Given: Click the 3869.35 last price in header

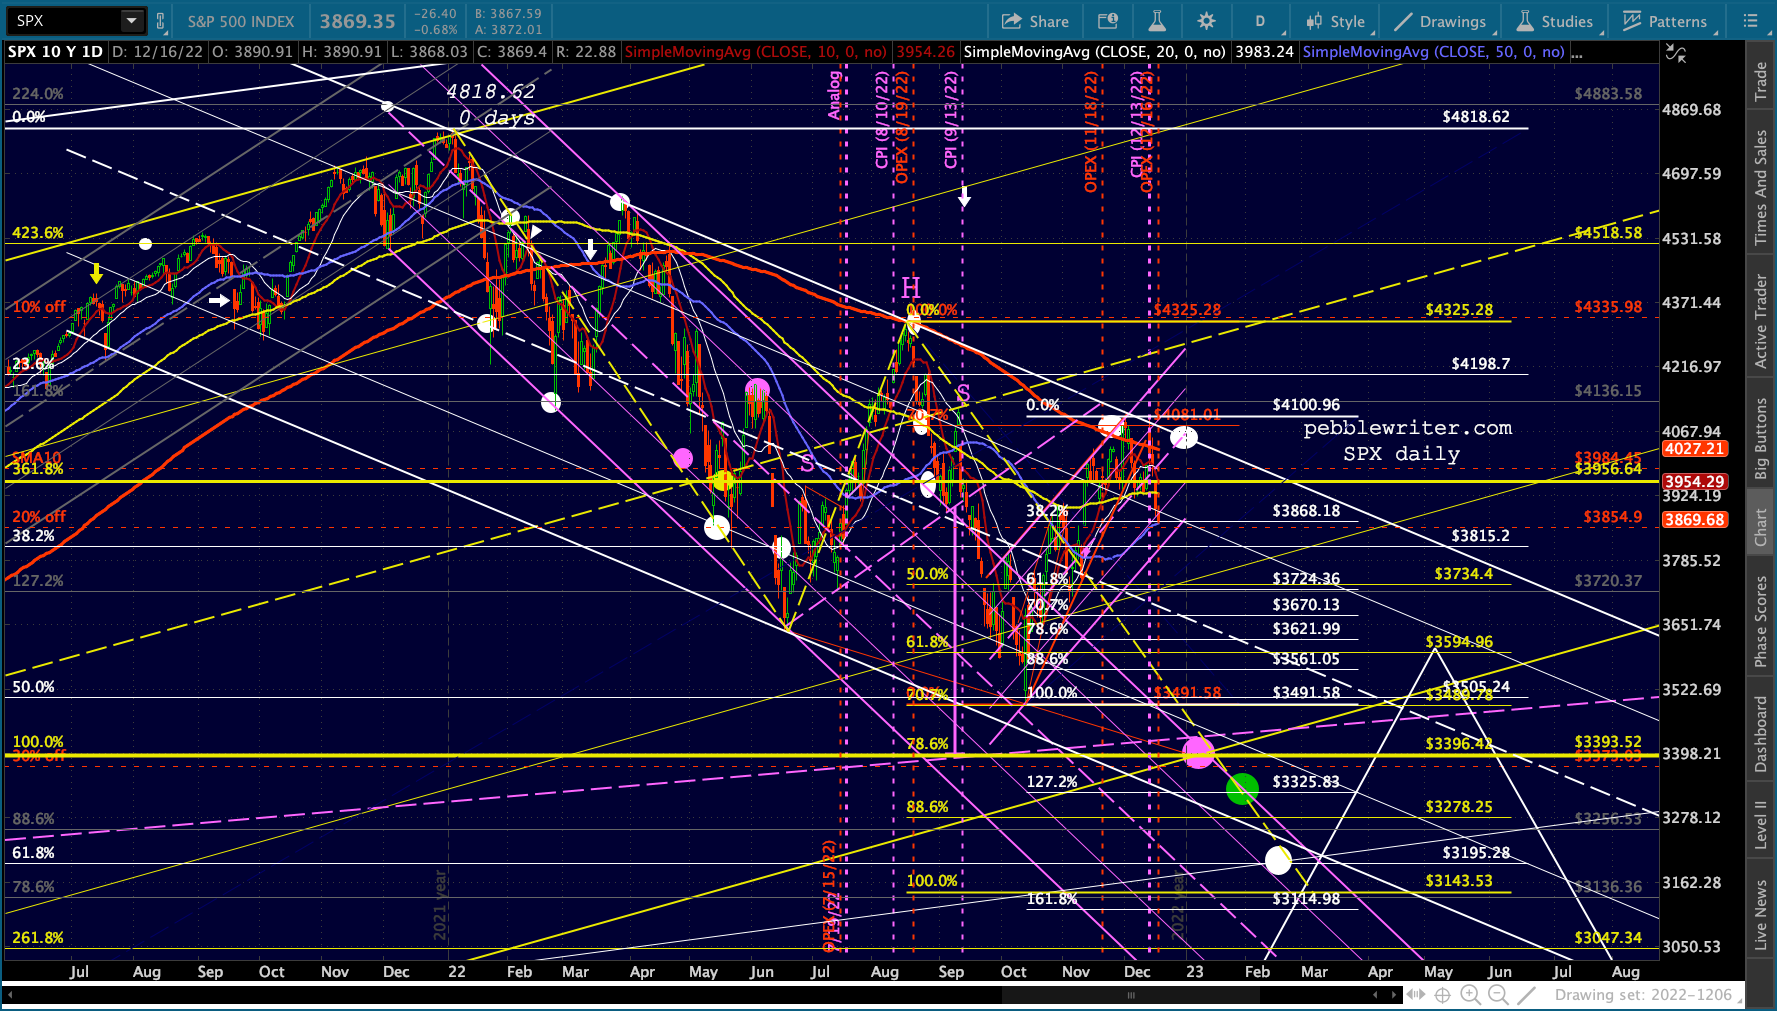Looking at the screenshot, I should pos(358,21).
